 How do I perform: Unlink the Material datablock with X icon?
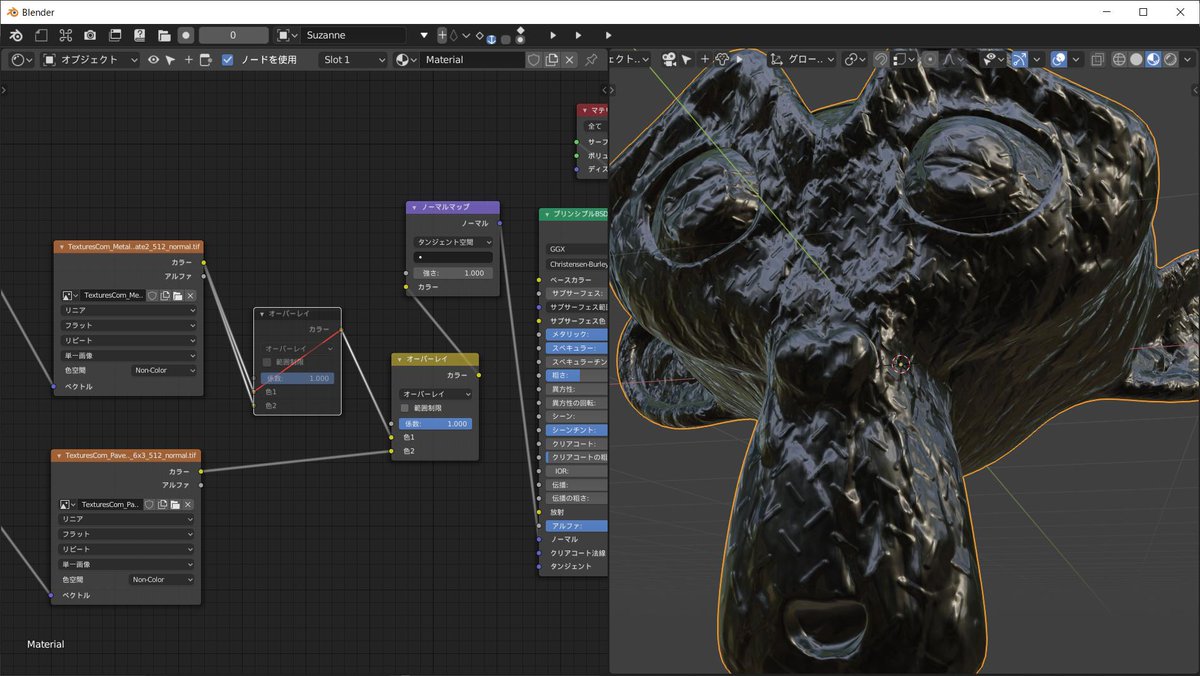click(x=570, y=60)
